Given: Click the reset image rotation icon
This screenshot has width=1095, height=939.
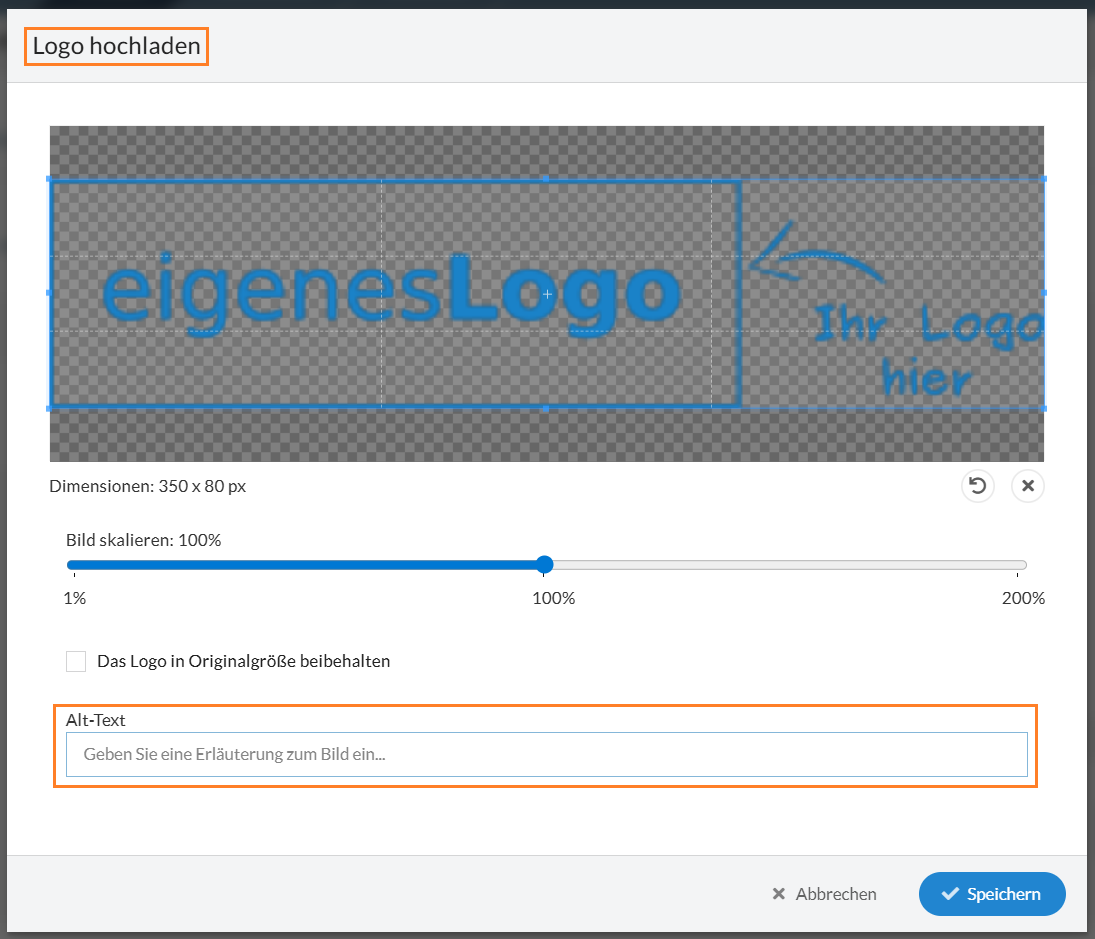Looking at the screenshot, I should 977,486.
